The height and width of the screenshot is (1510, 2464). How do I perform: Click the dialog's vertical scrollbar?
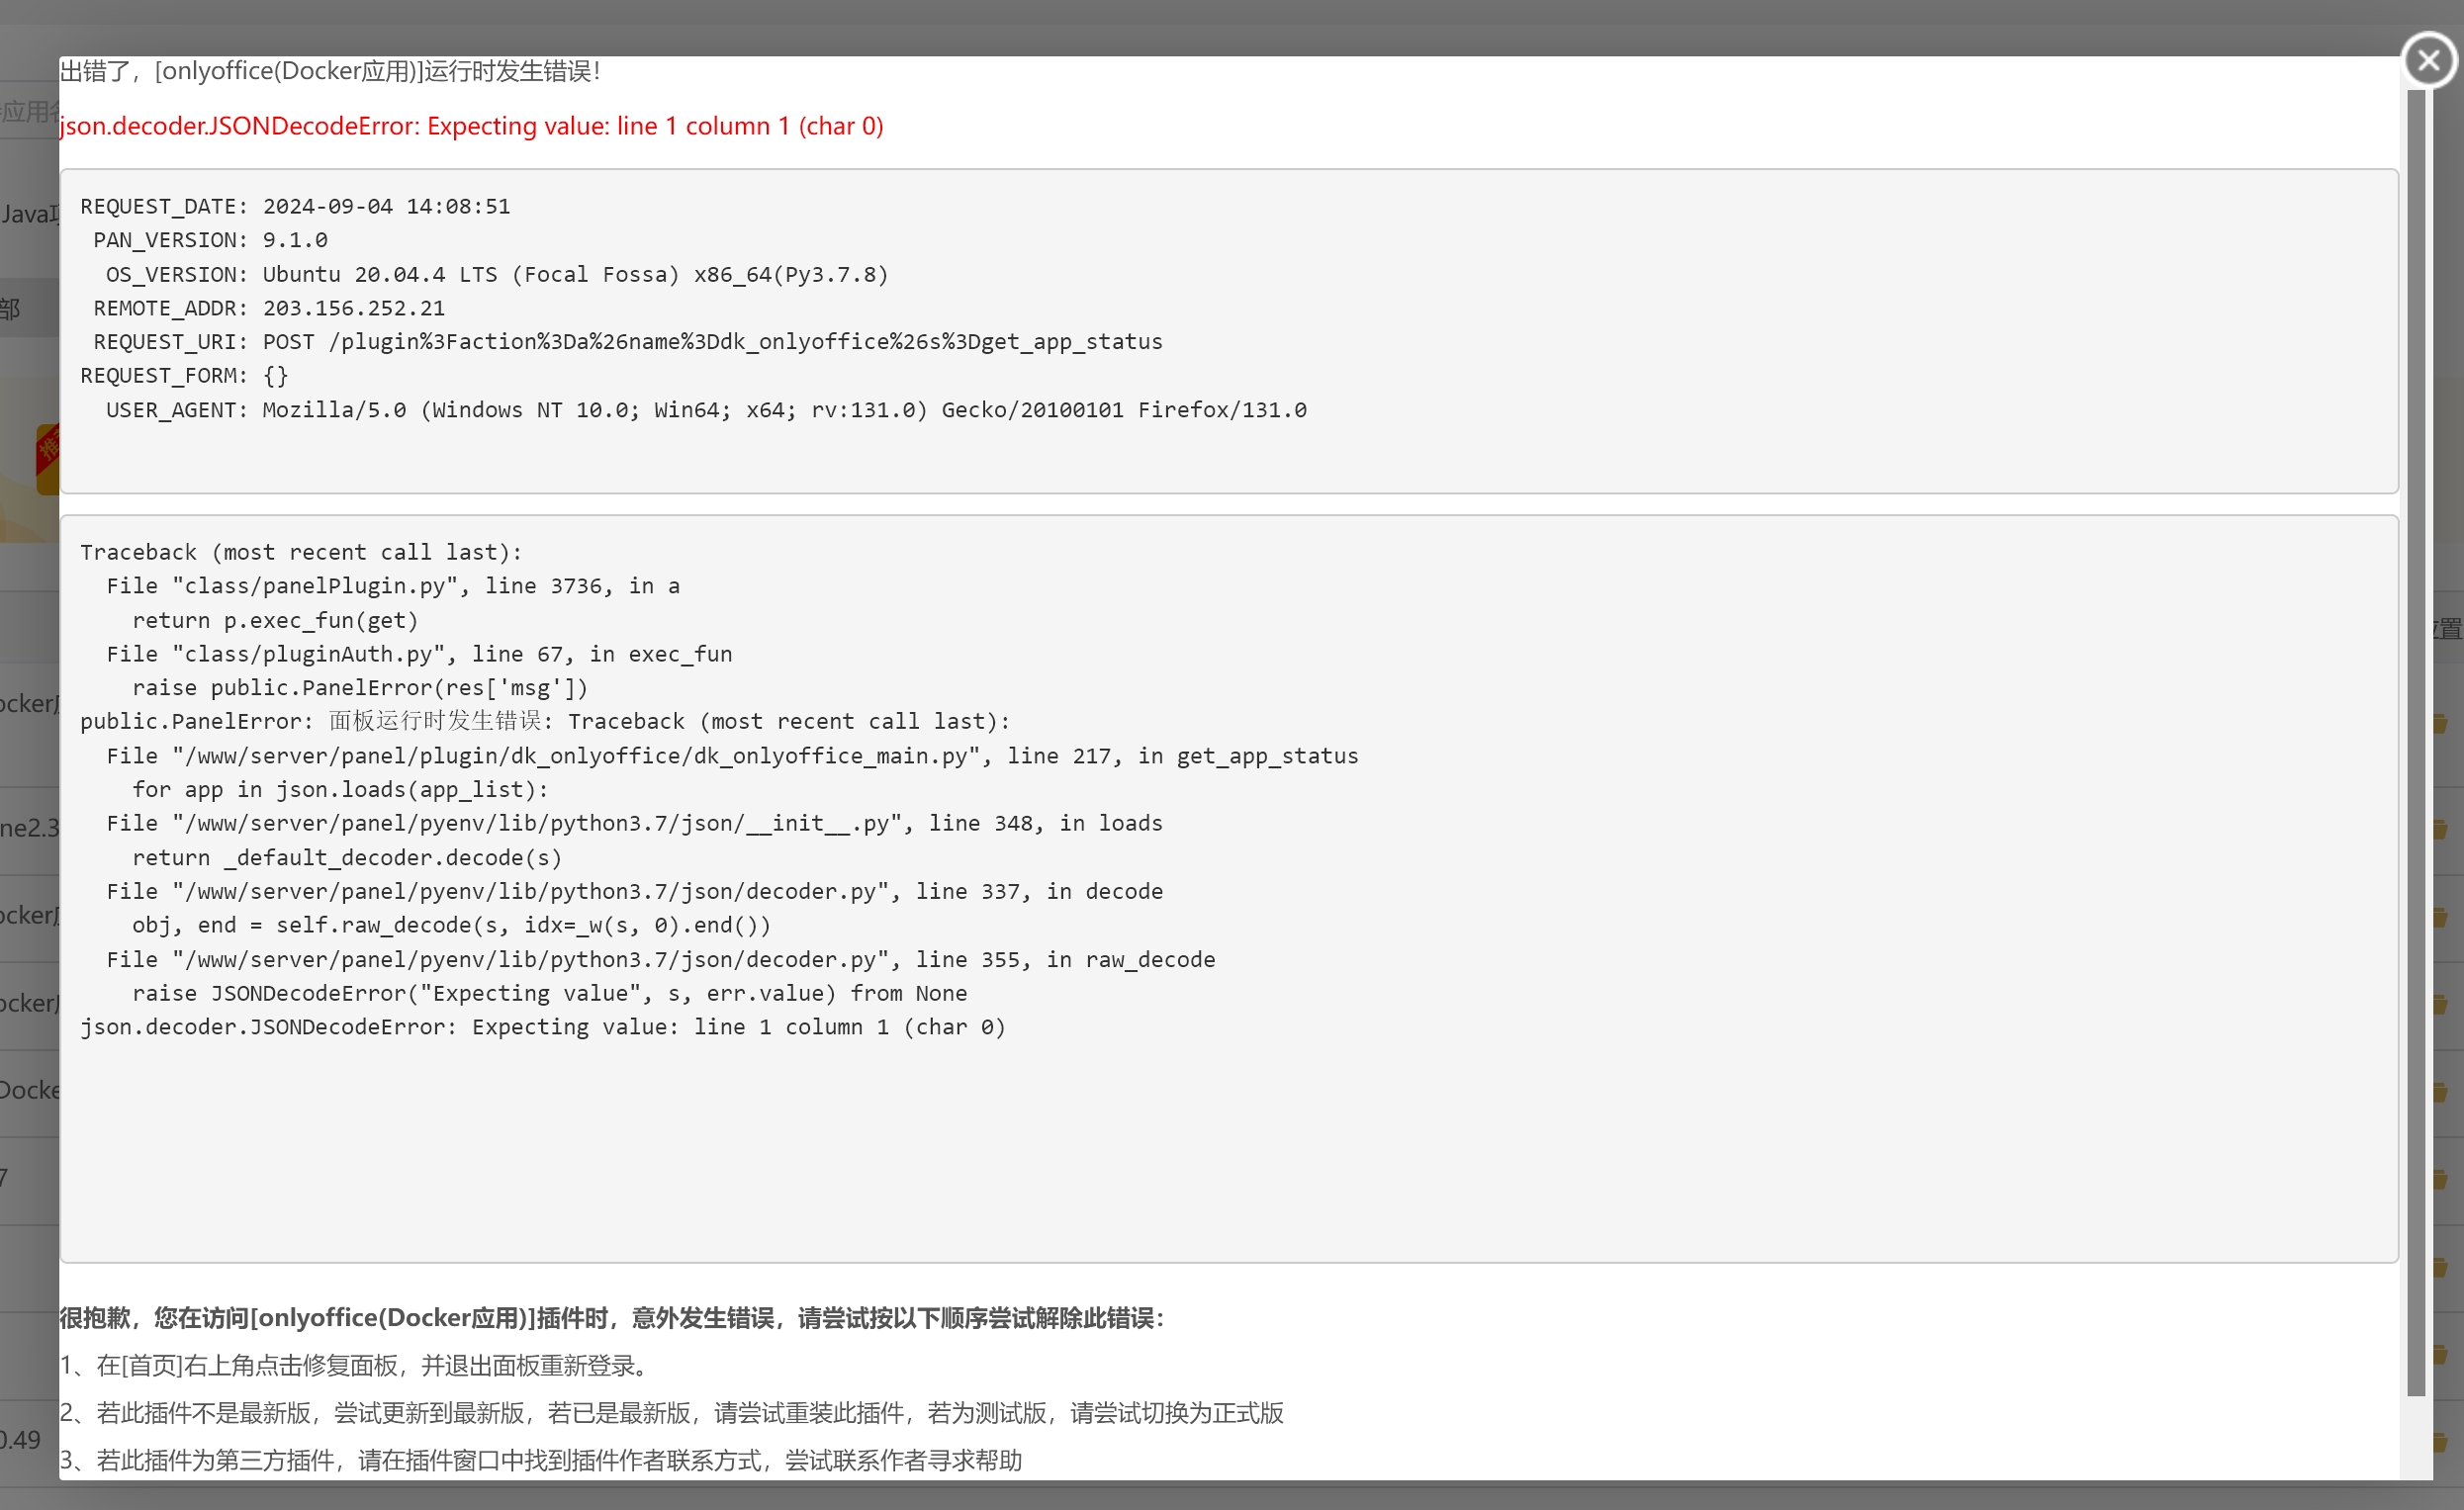(2415, 742)
